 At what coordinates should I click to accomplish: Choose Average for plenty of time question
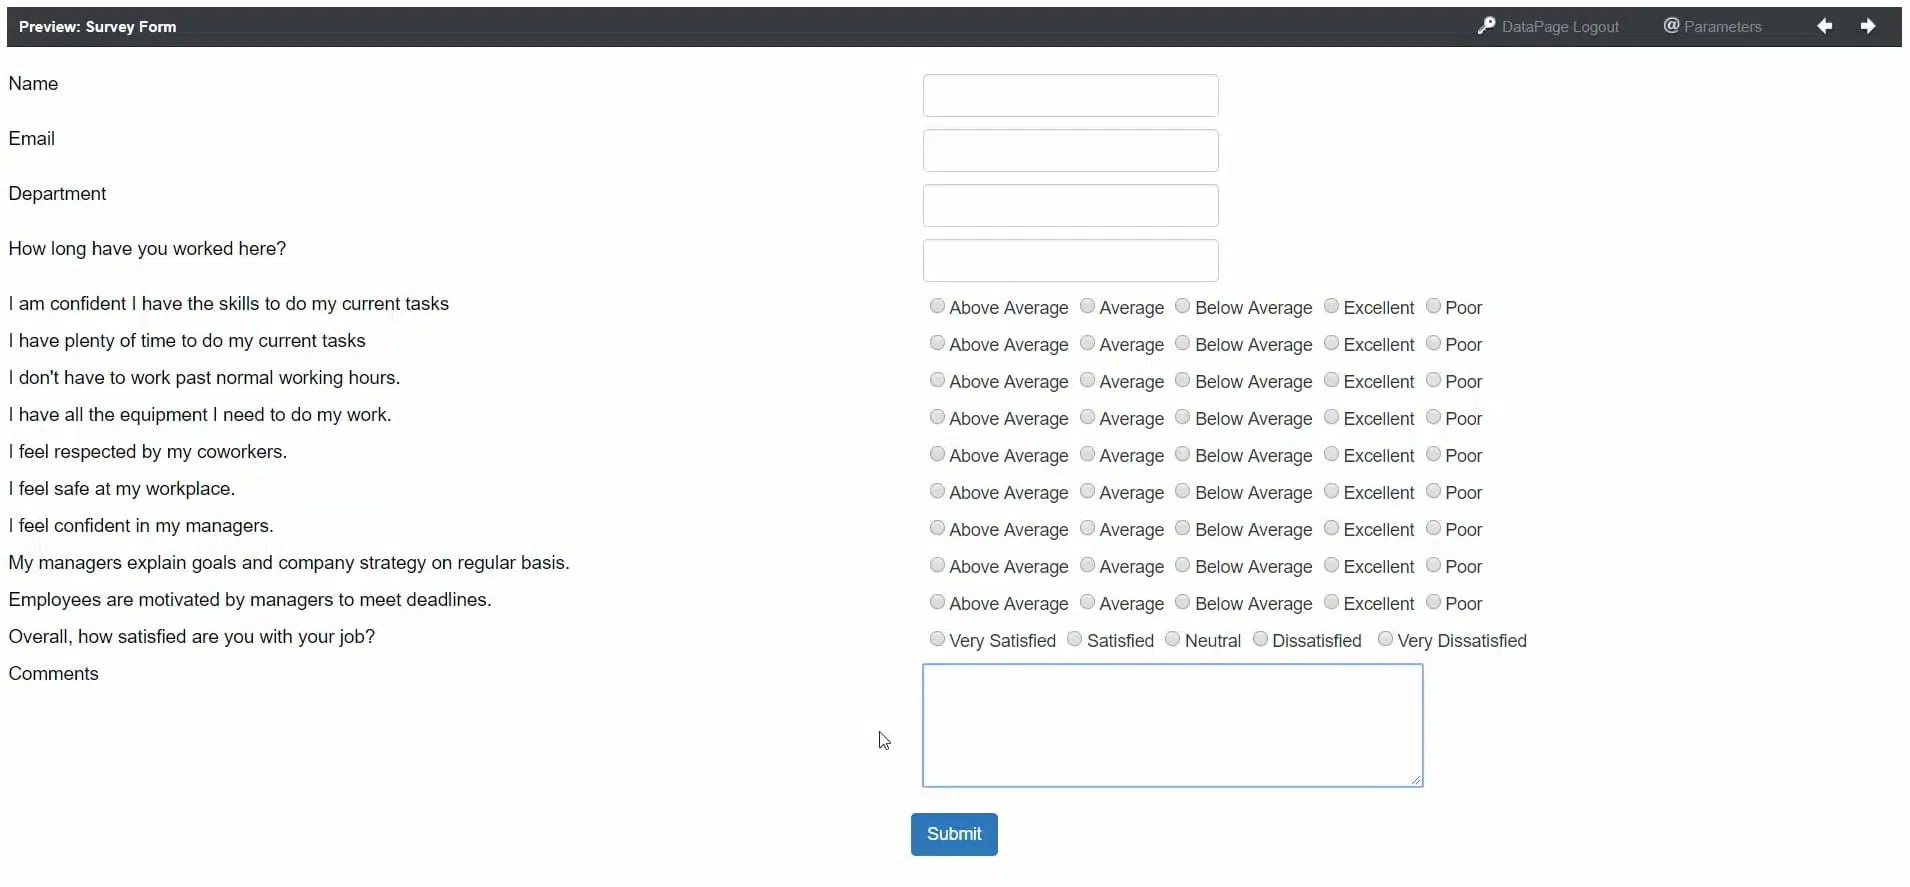[x=1087, y=343]
